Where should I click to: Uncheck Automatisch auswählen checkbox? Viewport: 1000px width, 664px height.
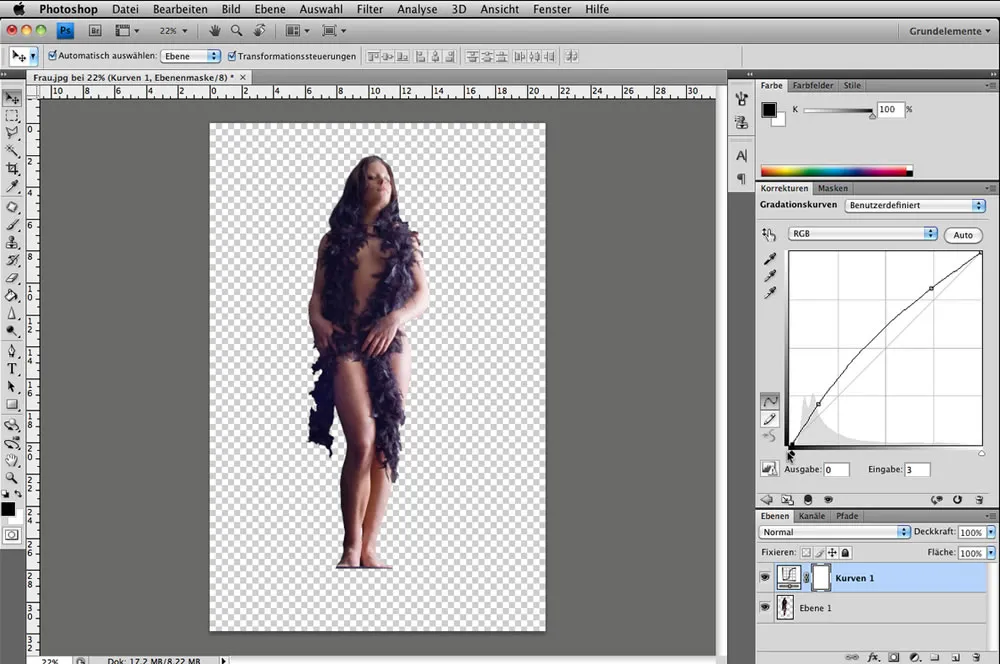tap(52, 56)
